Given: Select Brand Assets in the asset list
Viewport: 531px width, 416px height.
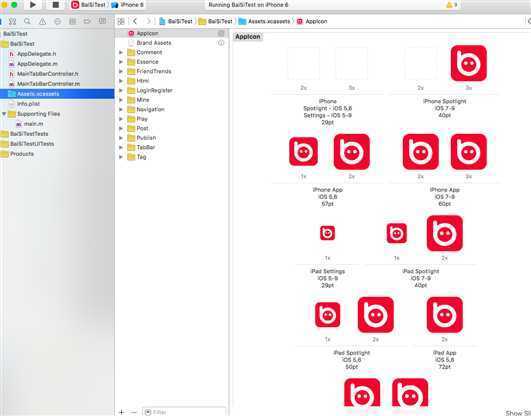Looking at the screenshot, I should click(154, 43).
